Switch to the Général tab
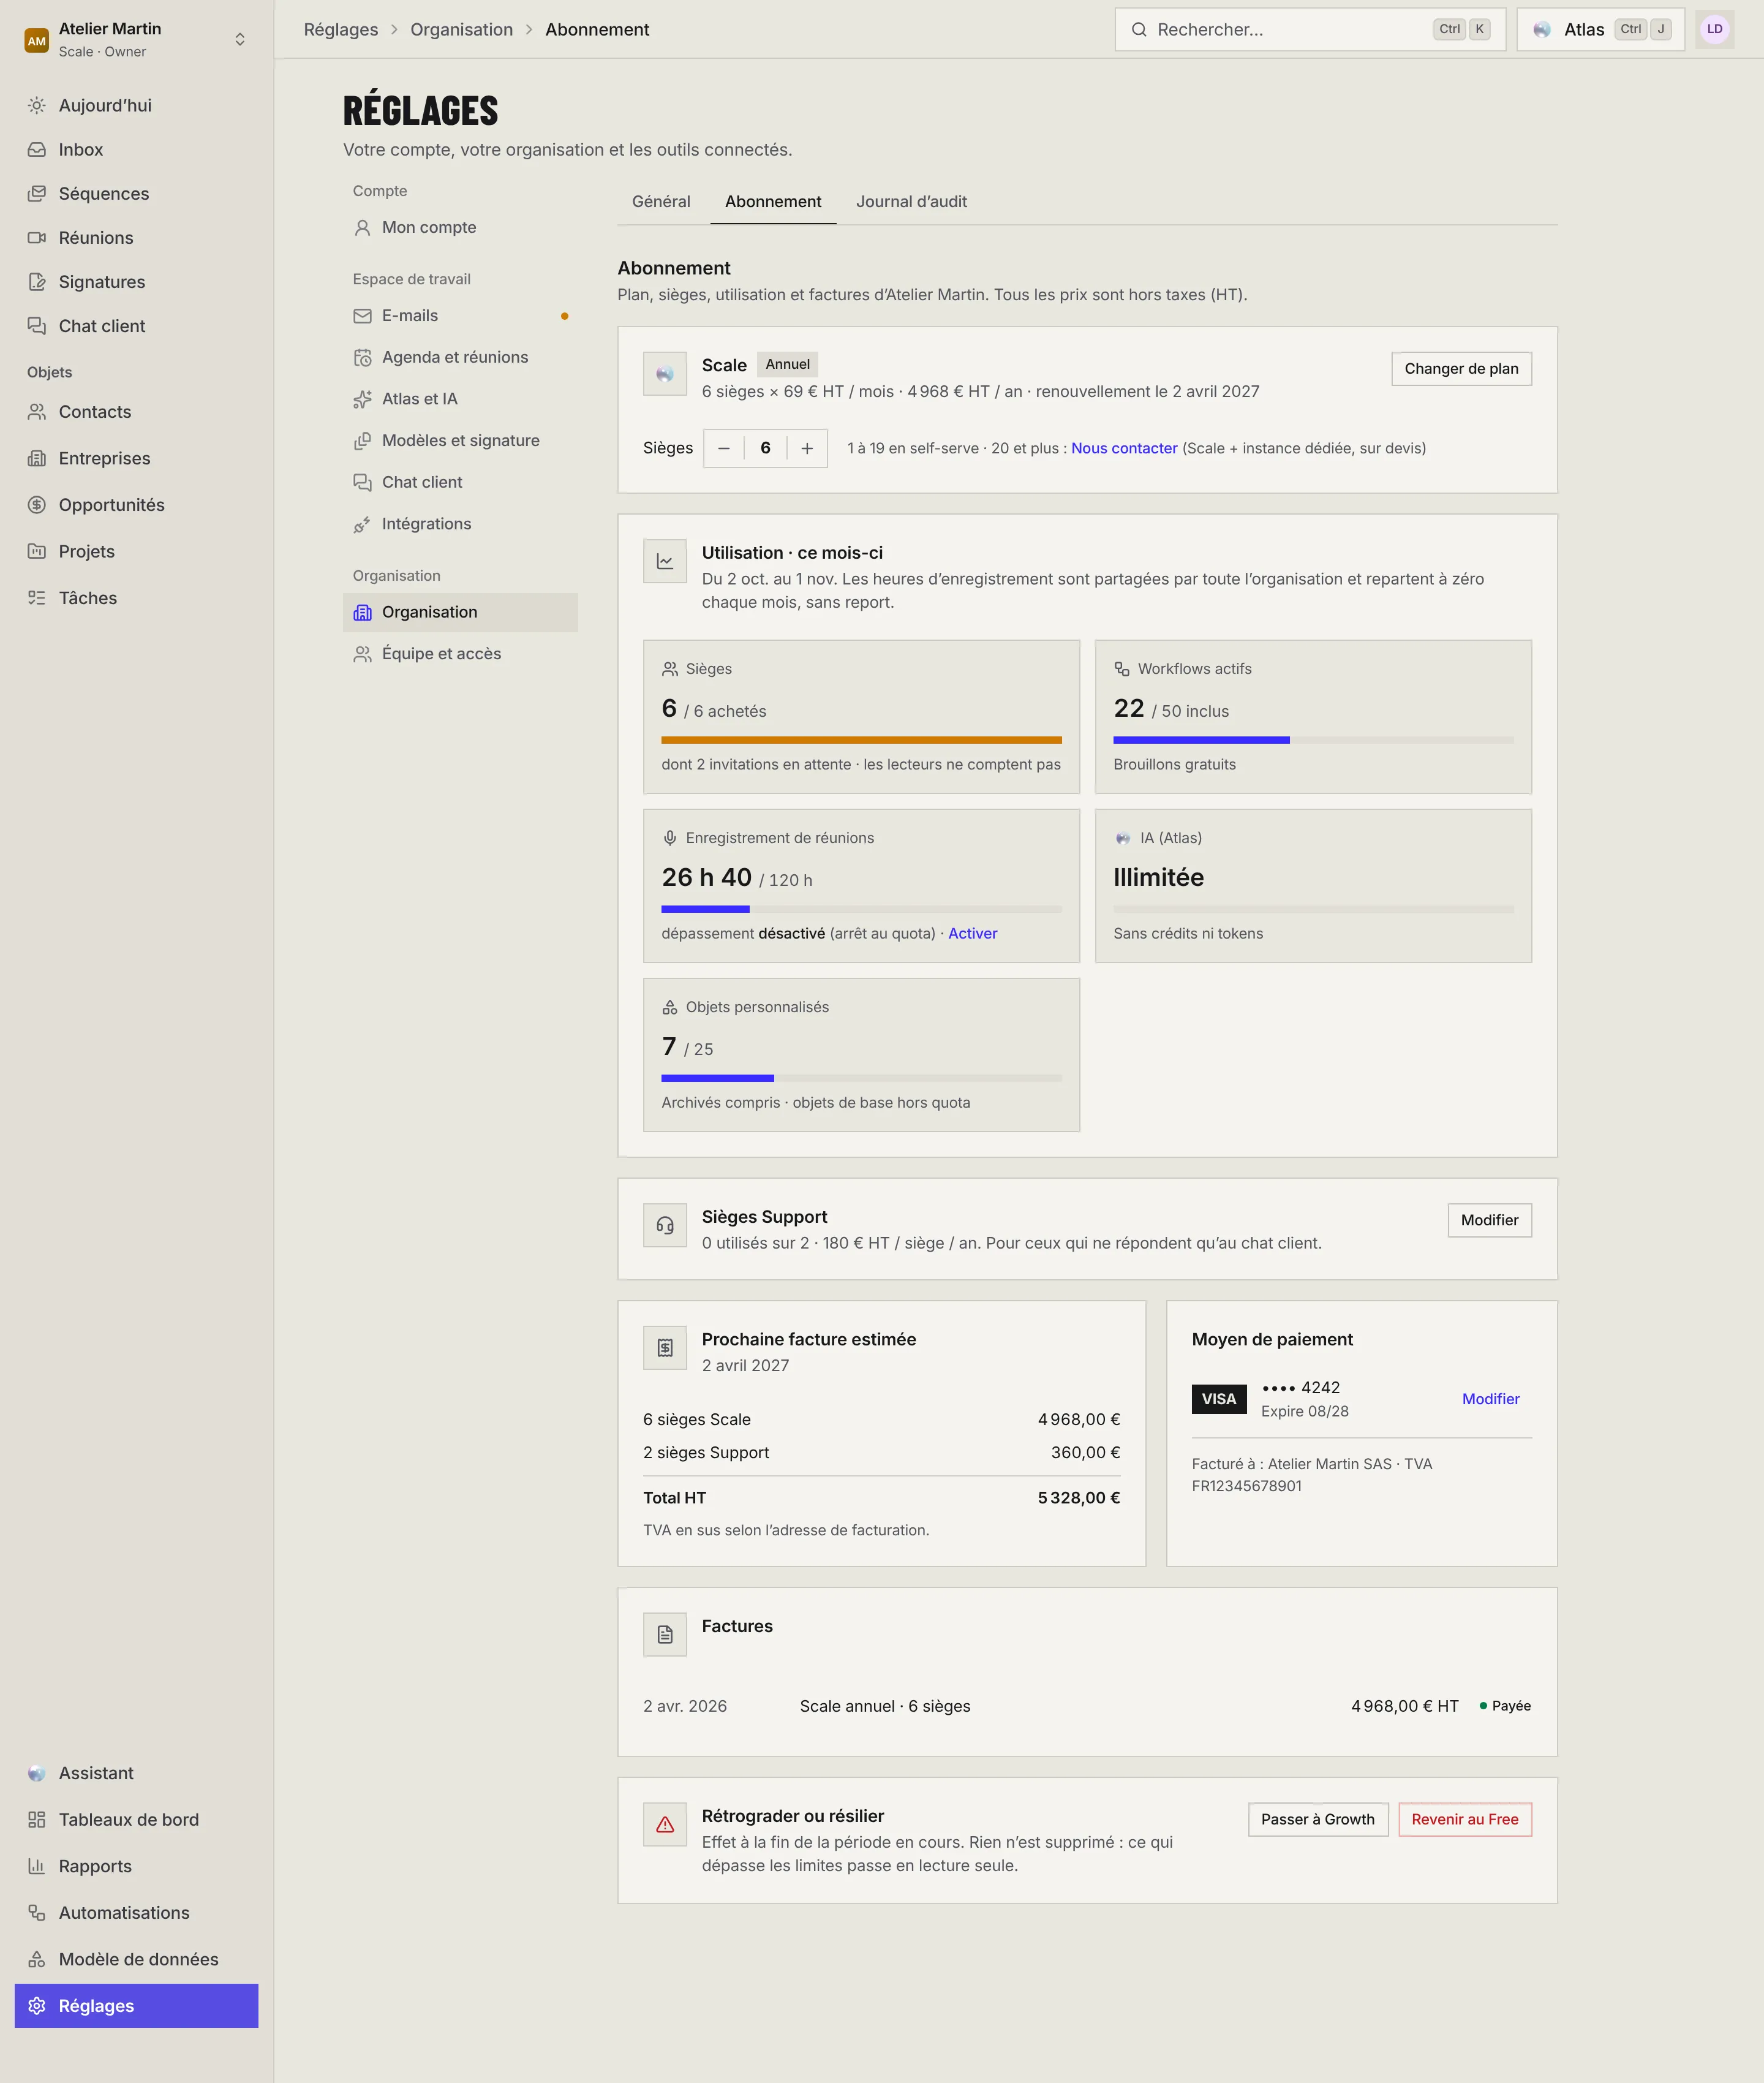1764x2083 pixels. (661, 202)
